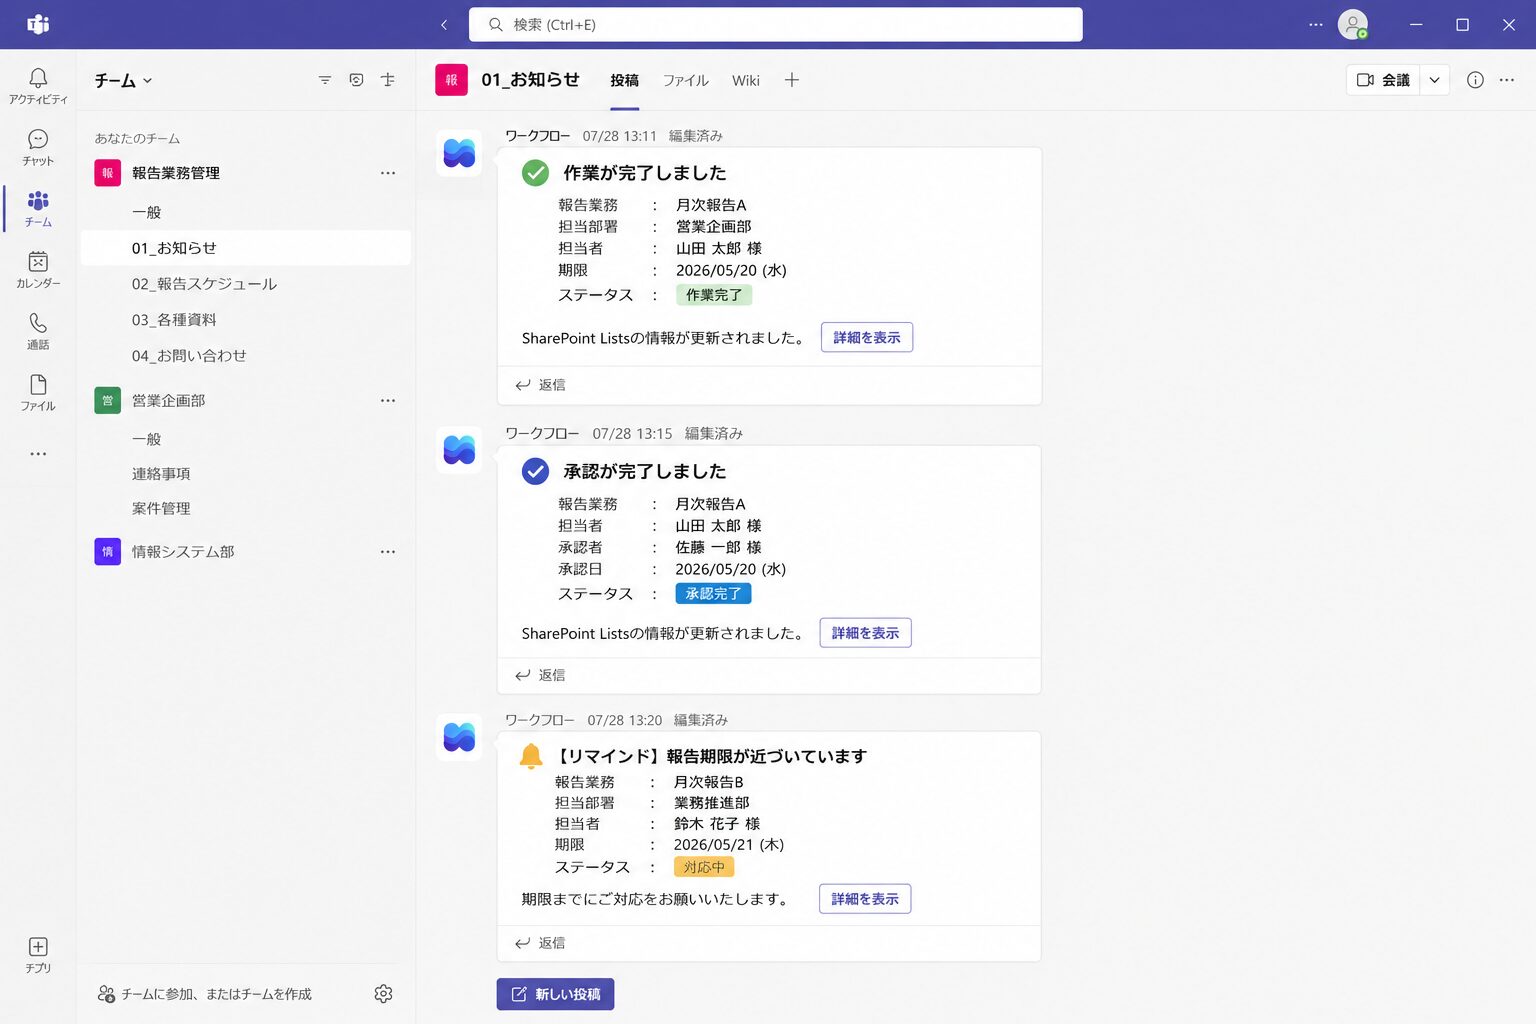1536x1024 pixels.
Task: Click the 作業が完了しました card title
Action: click(x=645, y=173)
